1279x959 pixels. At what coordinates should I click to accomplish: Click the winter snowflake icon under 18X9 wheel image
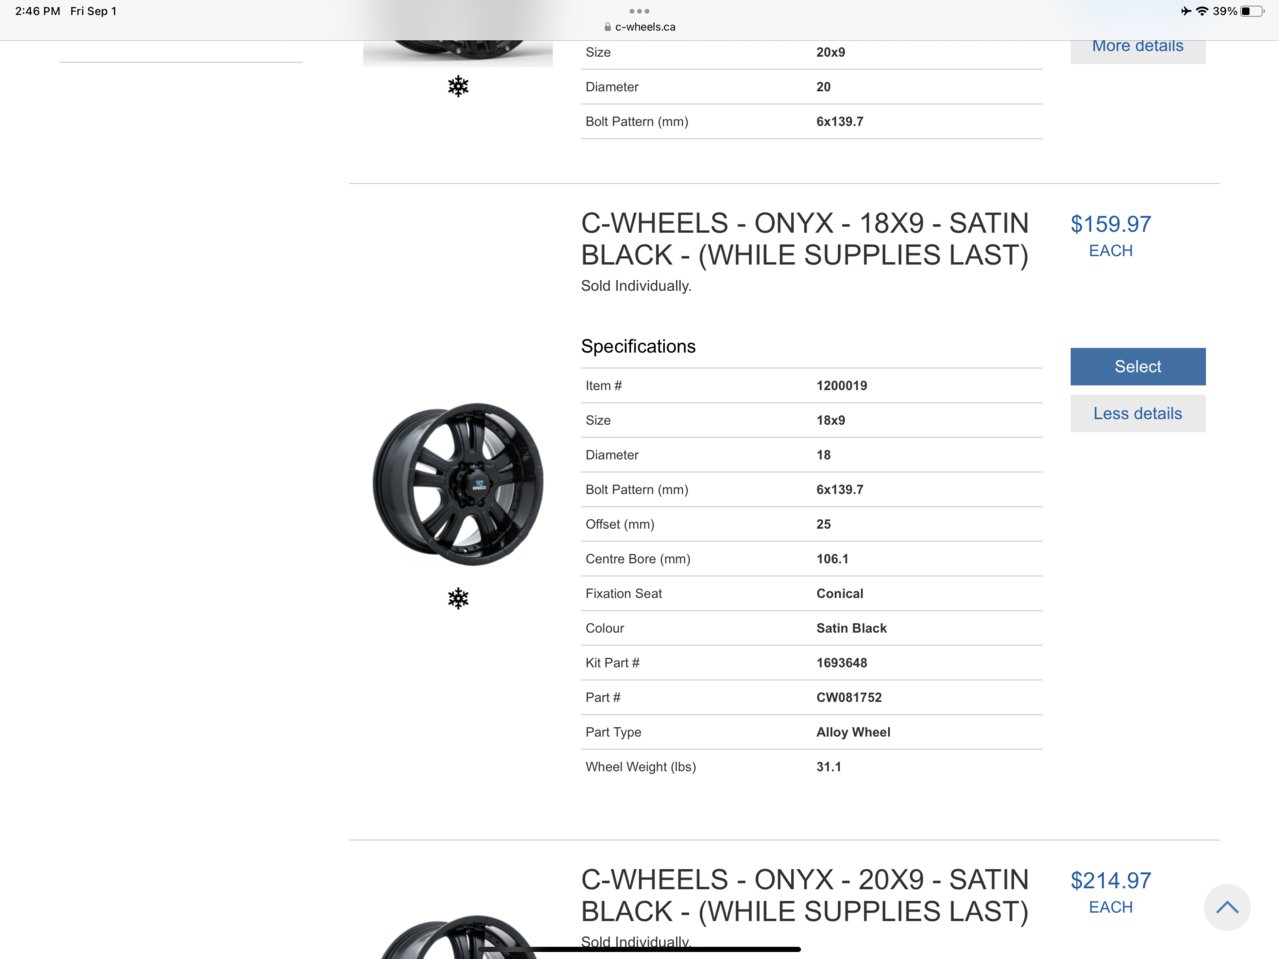click(458, 598)
